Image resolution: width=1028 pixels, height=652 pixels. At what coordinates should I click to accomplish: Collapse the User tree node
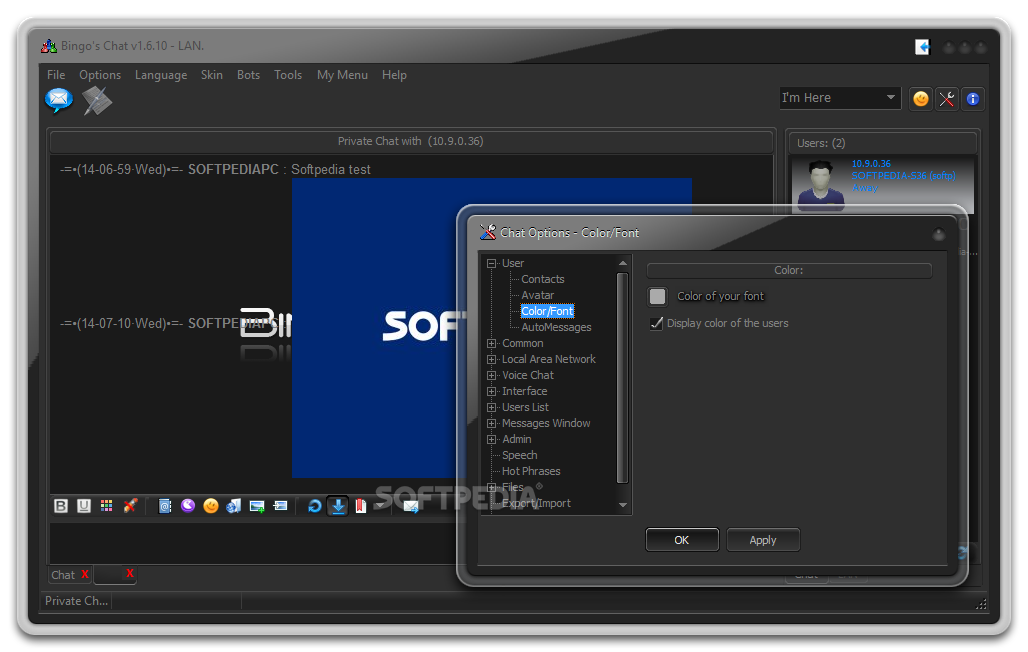491,264
